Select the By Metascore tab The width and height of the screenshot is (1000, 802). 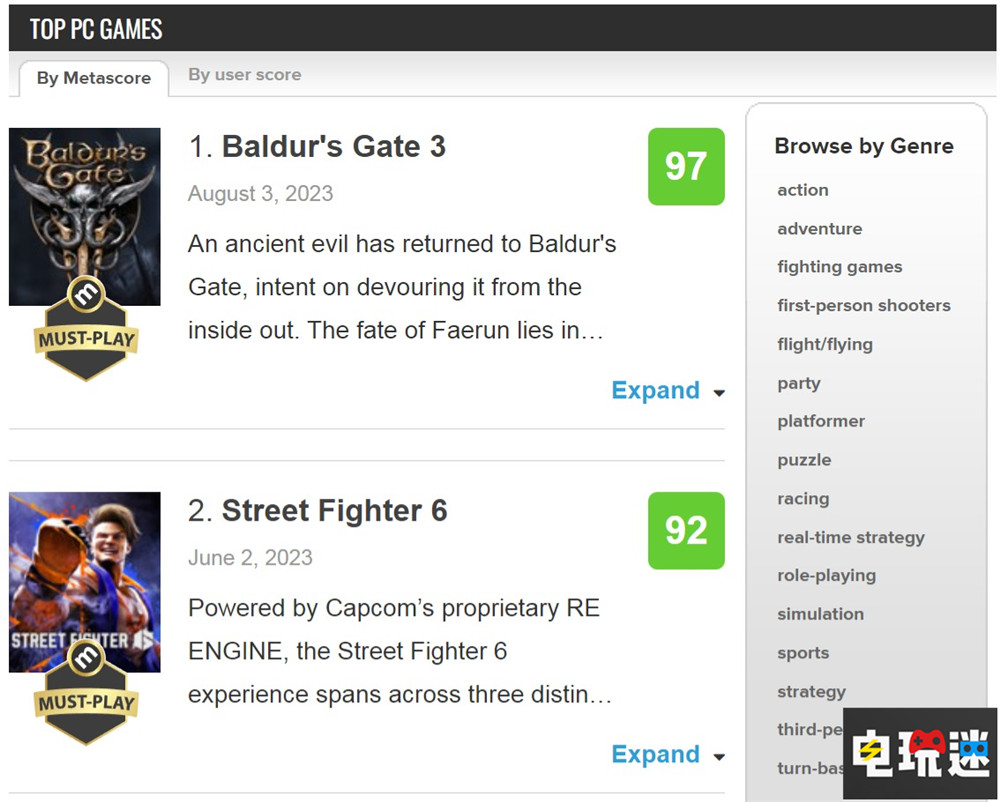point(94,78)
